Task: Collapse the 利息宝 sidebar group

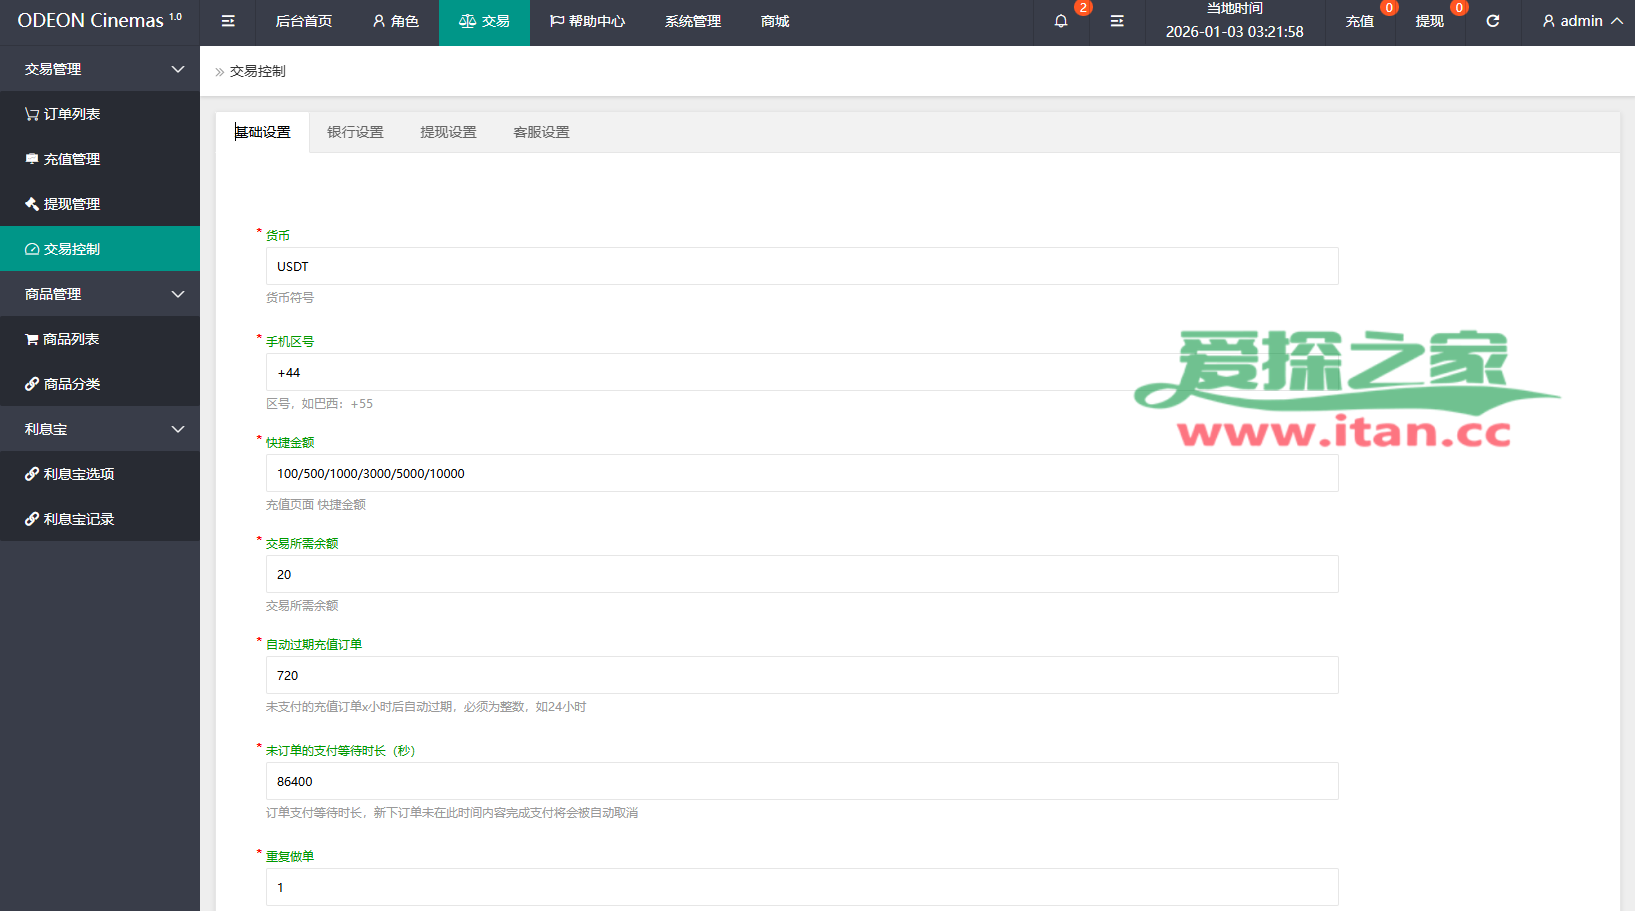Action: coord(100,429)
